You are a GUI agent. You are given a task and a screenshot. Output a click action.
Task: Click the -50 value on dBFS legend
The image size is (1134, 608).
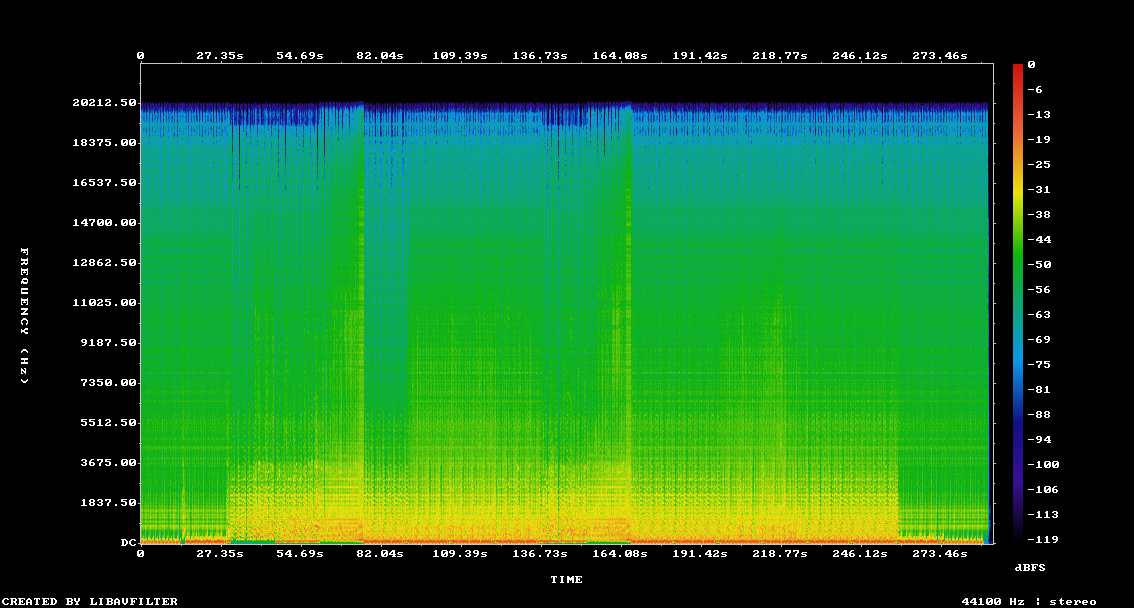pos(1036,265)
